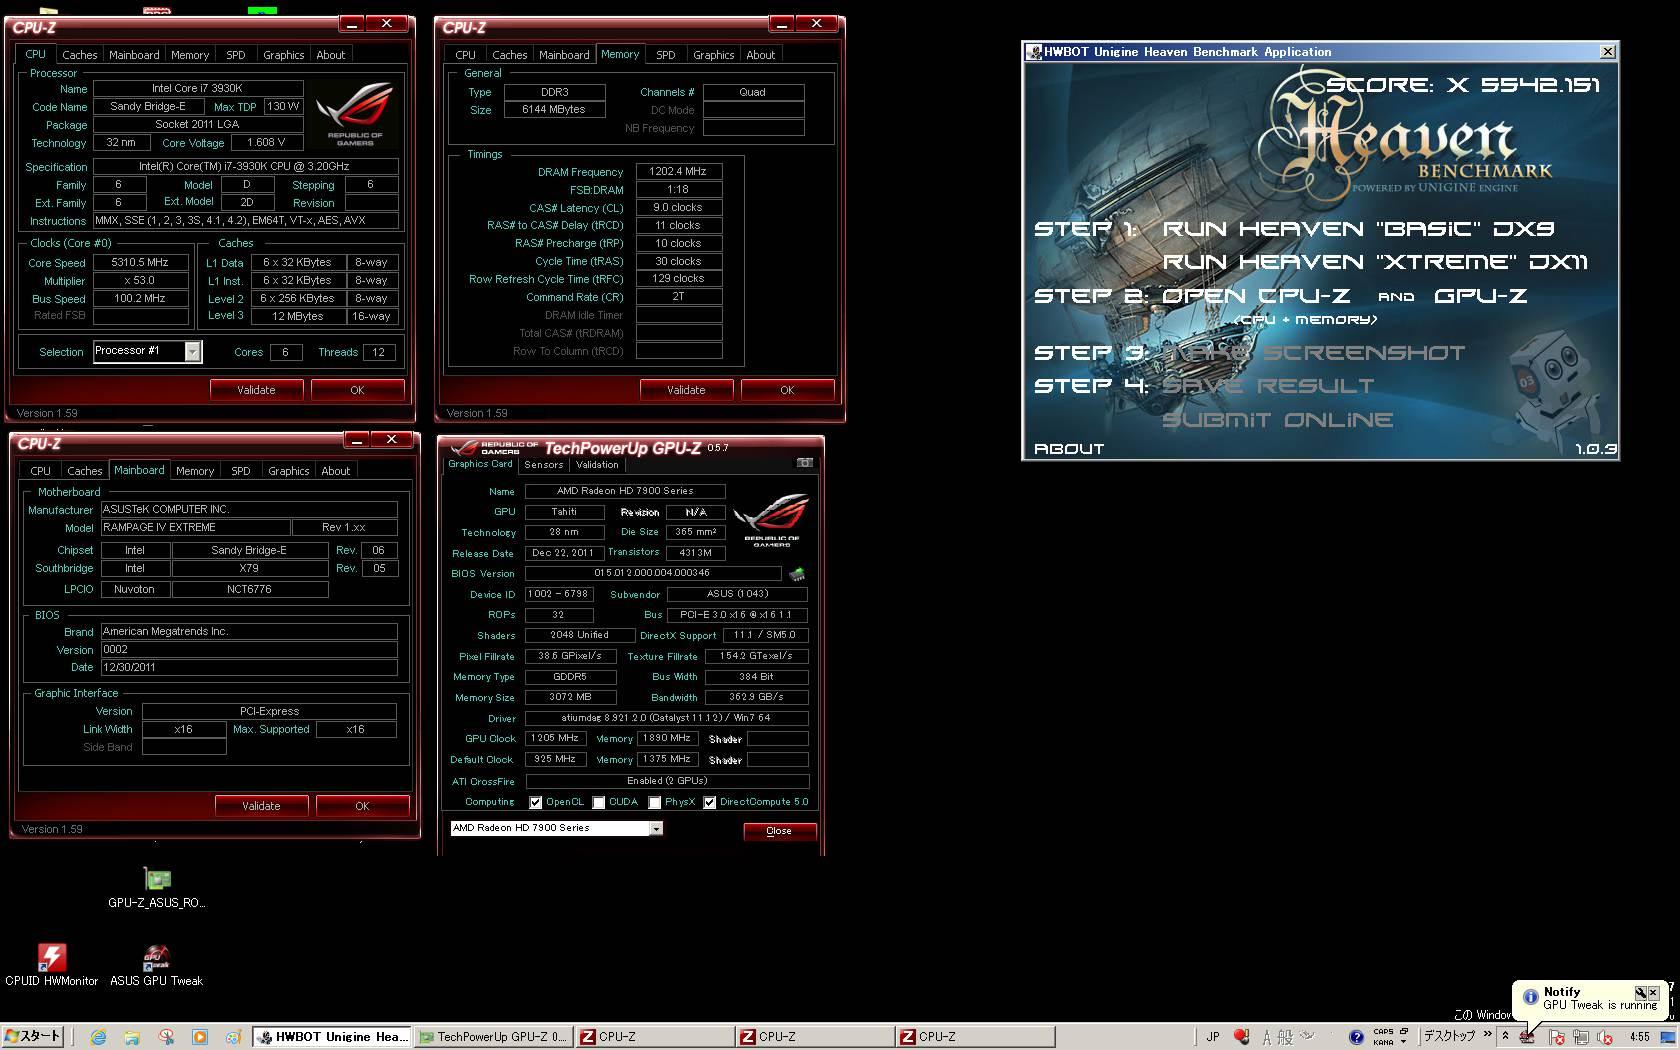Click the GPU Clock value 1205 MHz
The image size is (1680, 1050).
coord(555,738)
